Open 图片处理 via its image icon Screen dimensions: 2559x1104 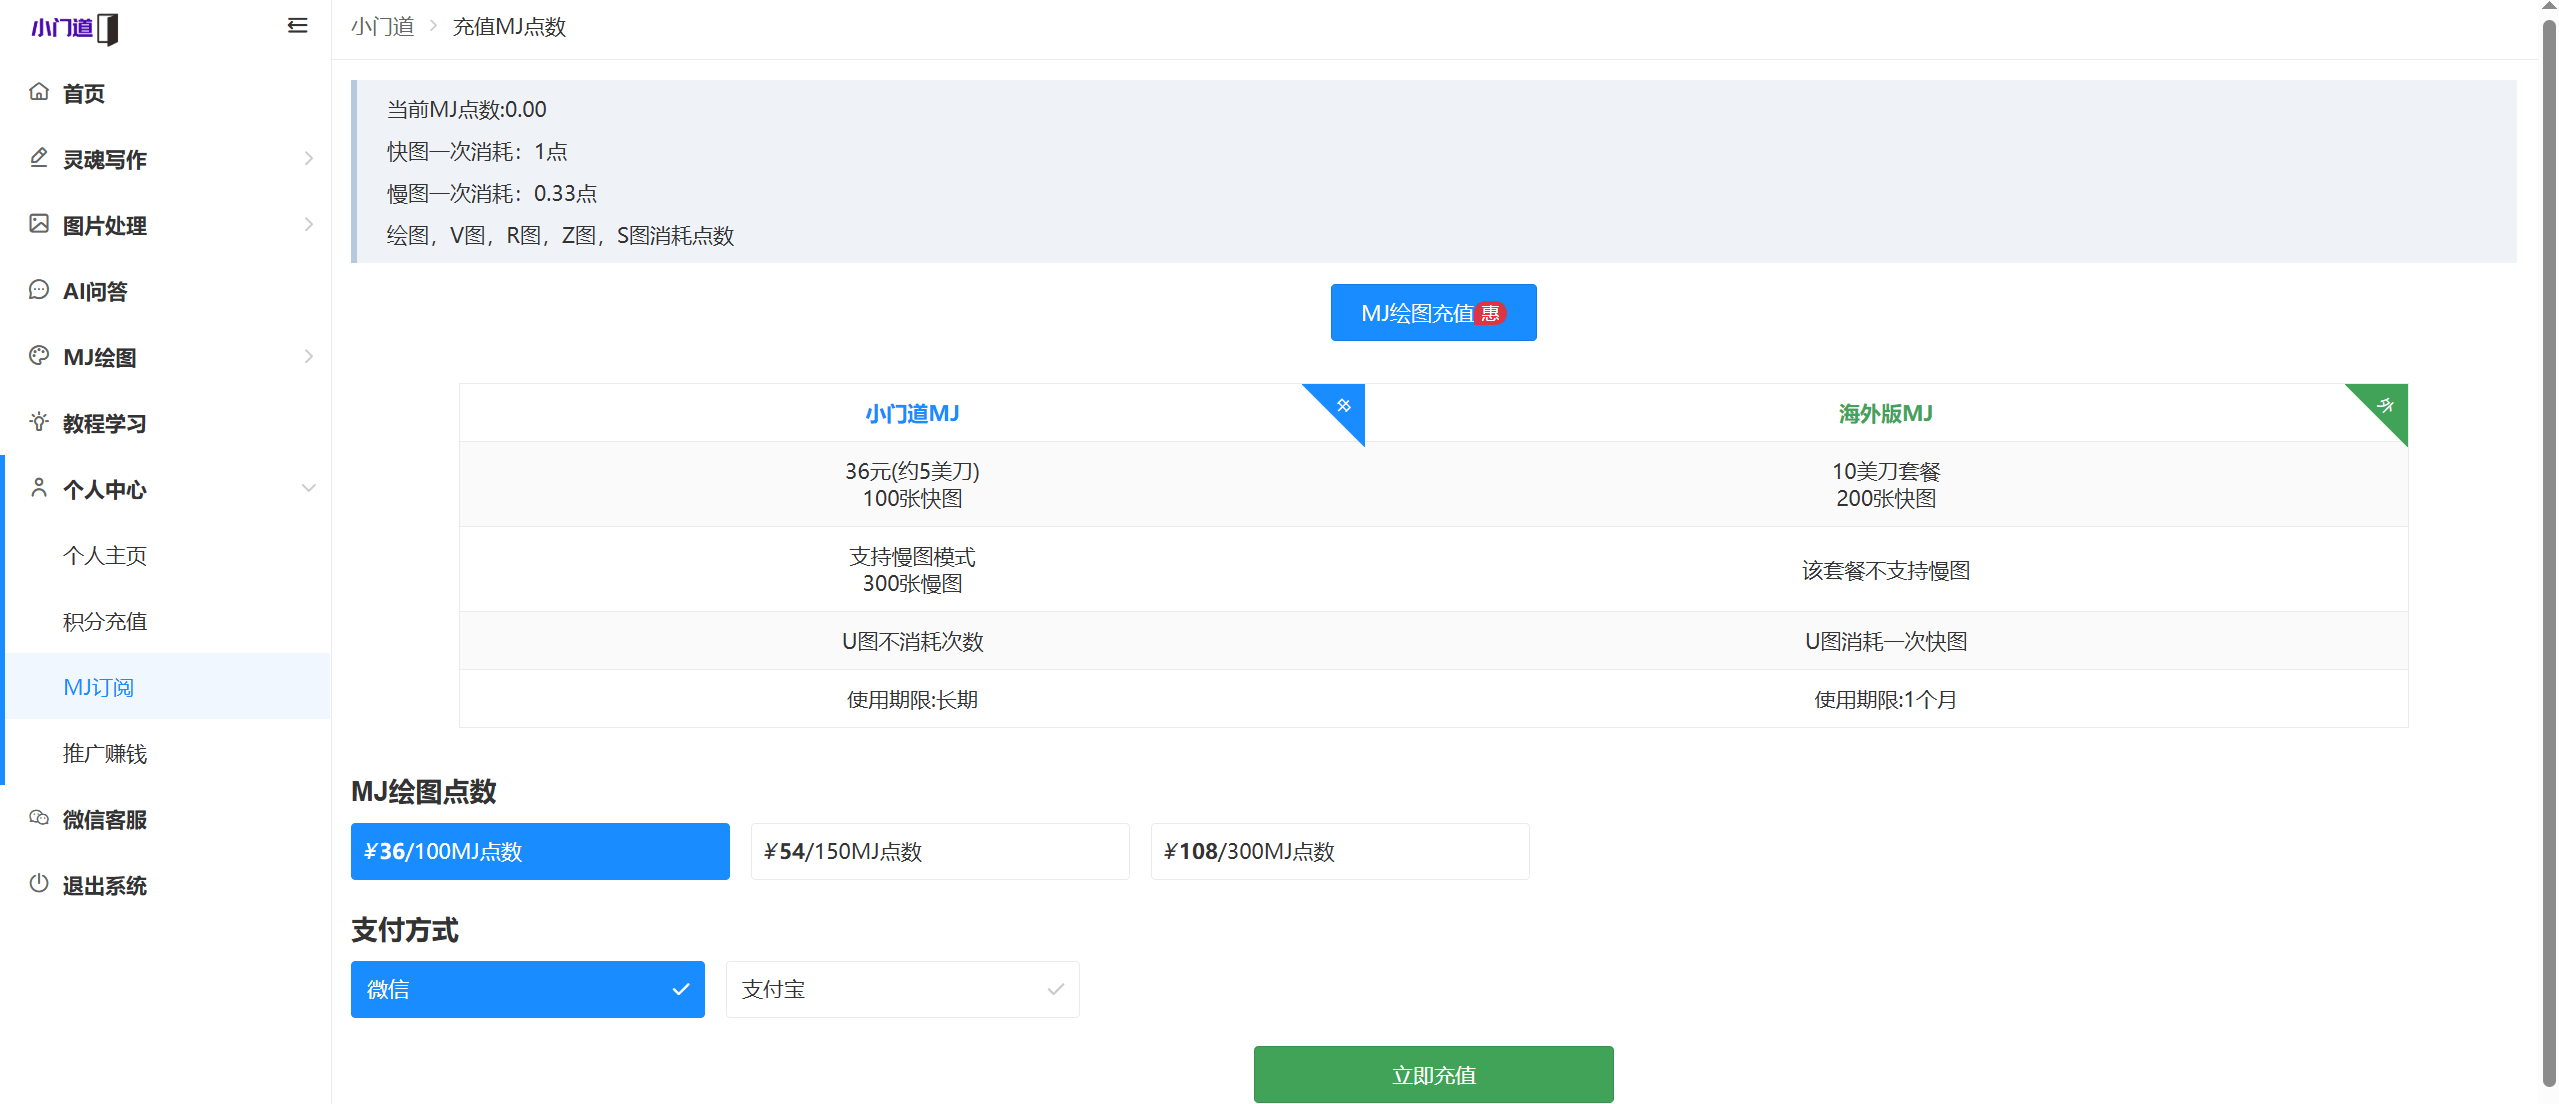click(x=39, y=224)
